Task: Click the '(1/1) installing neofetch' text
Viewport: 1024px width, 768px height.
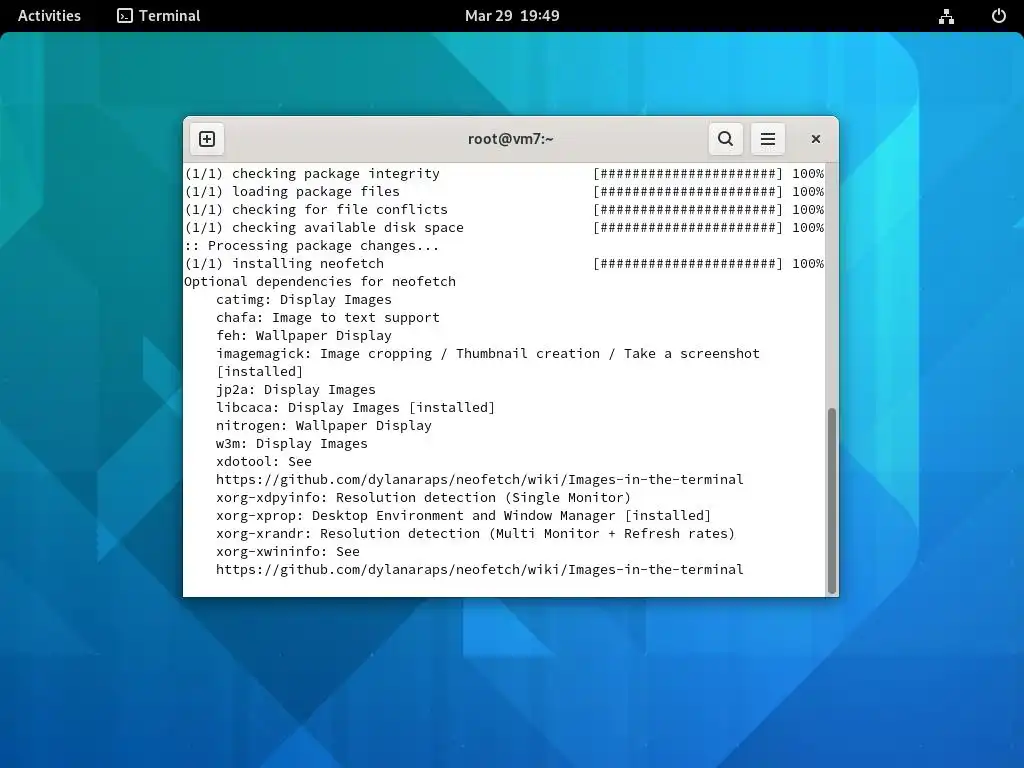Action: [x=284, y=264]
